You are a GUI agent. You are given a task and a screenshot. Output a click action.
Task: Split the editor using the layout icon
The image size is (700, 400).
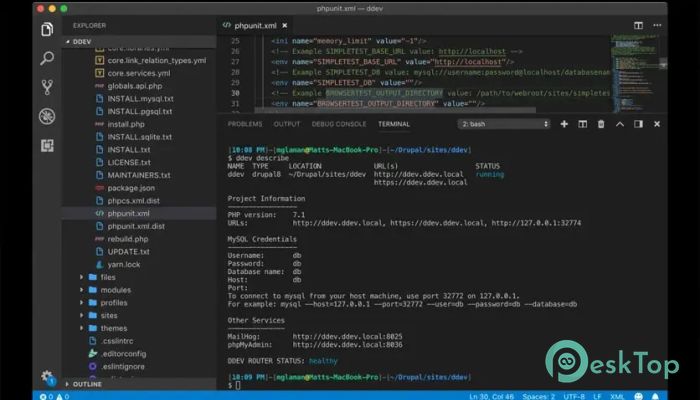pyautogui.click(x=638, y=25)
